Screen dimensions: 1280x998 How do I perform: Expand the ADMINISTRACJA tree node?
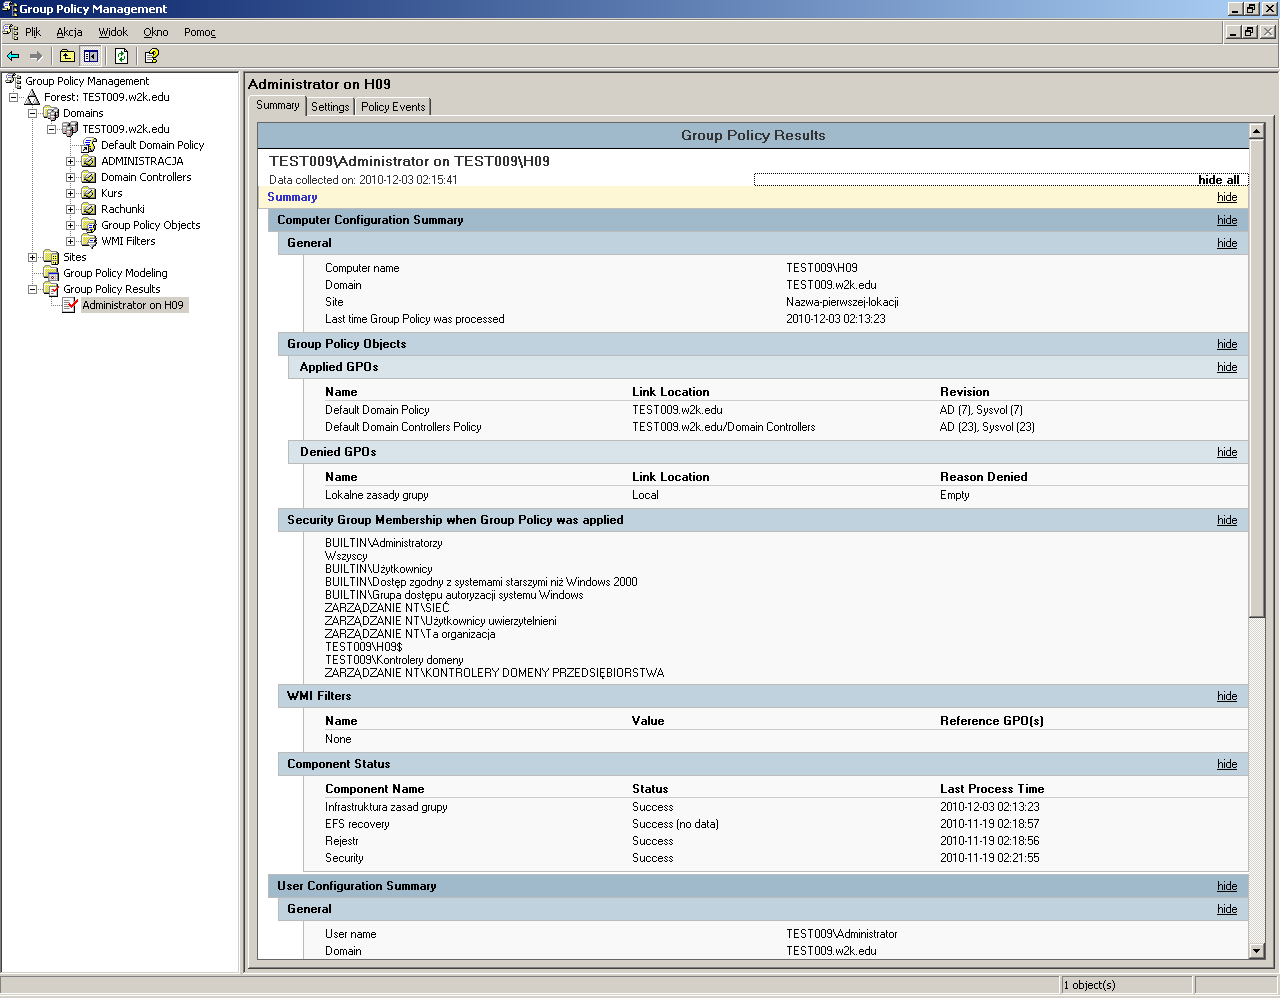pyautogui.click(x=71, y=161)
